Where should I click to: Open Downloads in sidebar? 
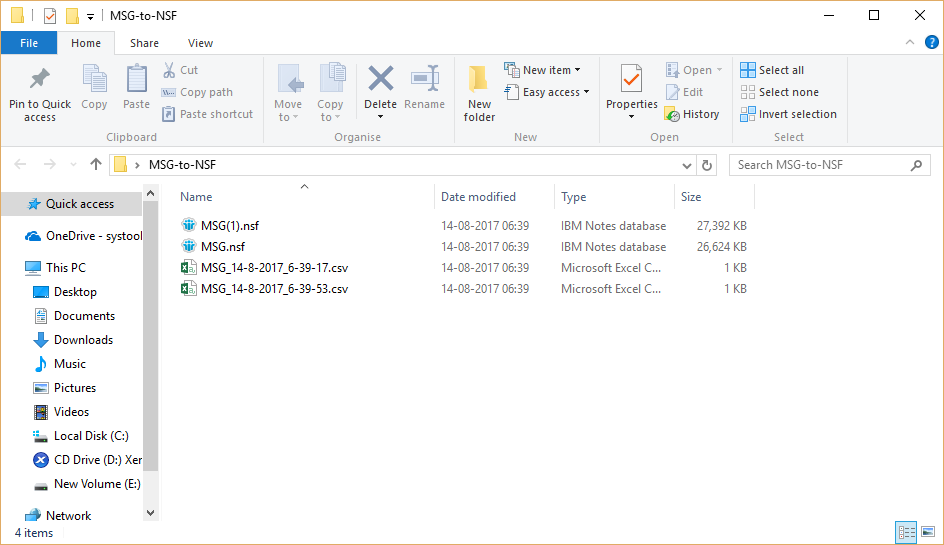point(72,340)
